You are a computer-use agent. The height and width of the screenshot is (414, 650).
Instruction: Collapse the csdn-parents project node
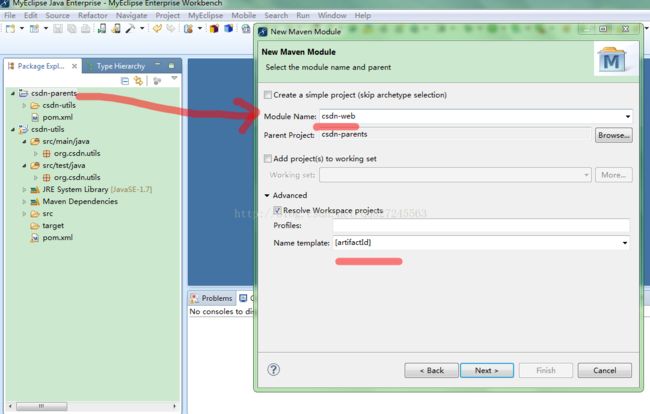tap(13, 94)
